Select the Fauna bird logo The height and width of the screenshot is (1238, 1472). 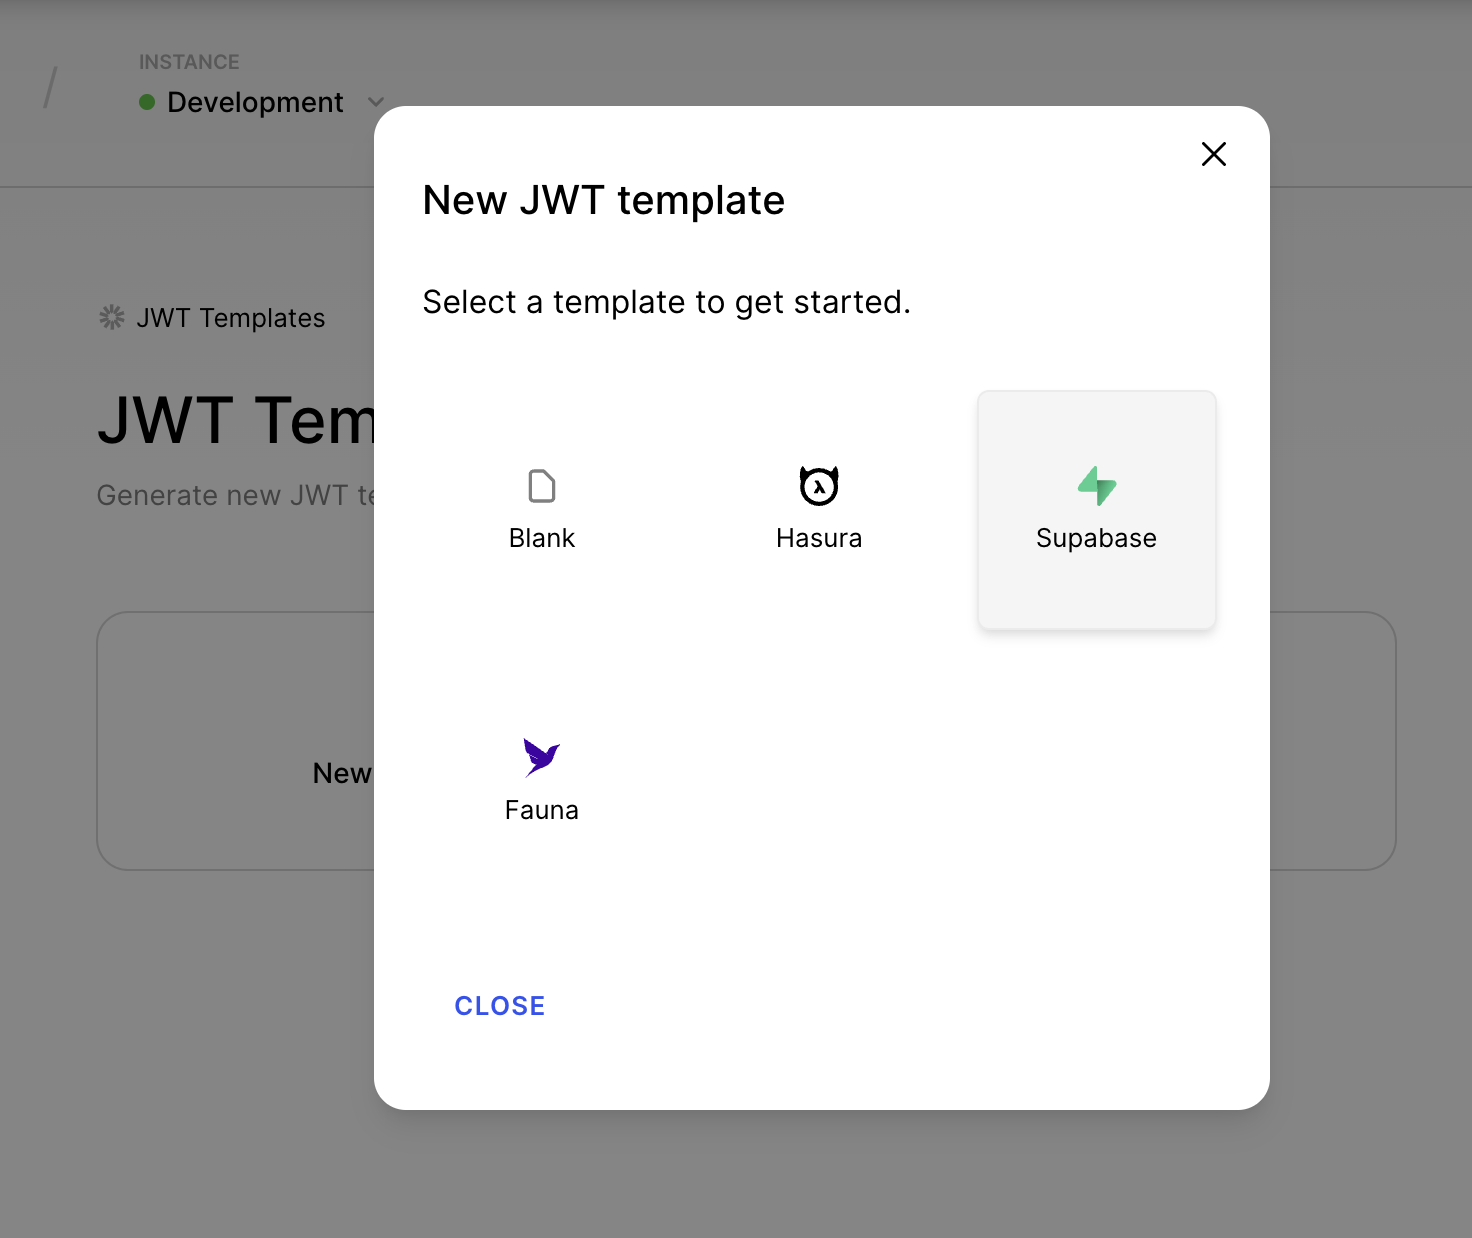[542, 757]
